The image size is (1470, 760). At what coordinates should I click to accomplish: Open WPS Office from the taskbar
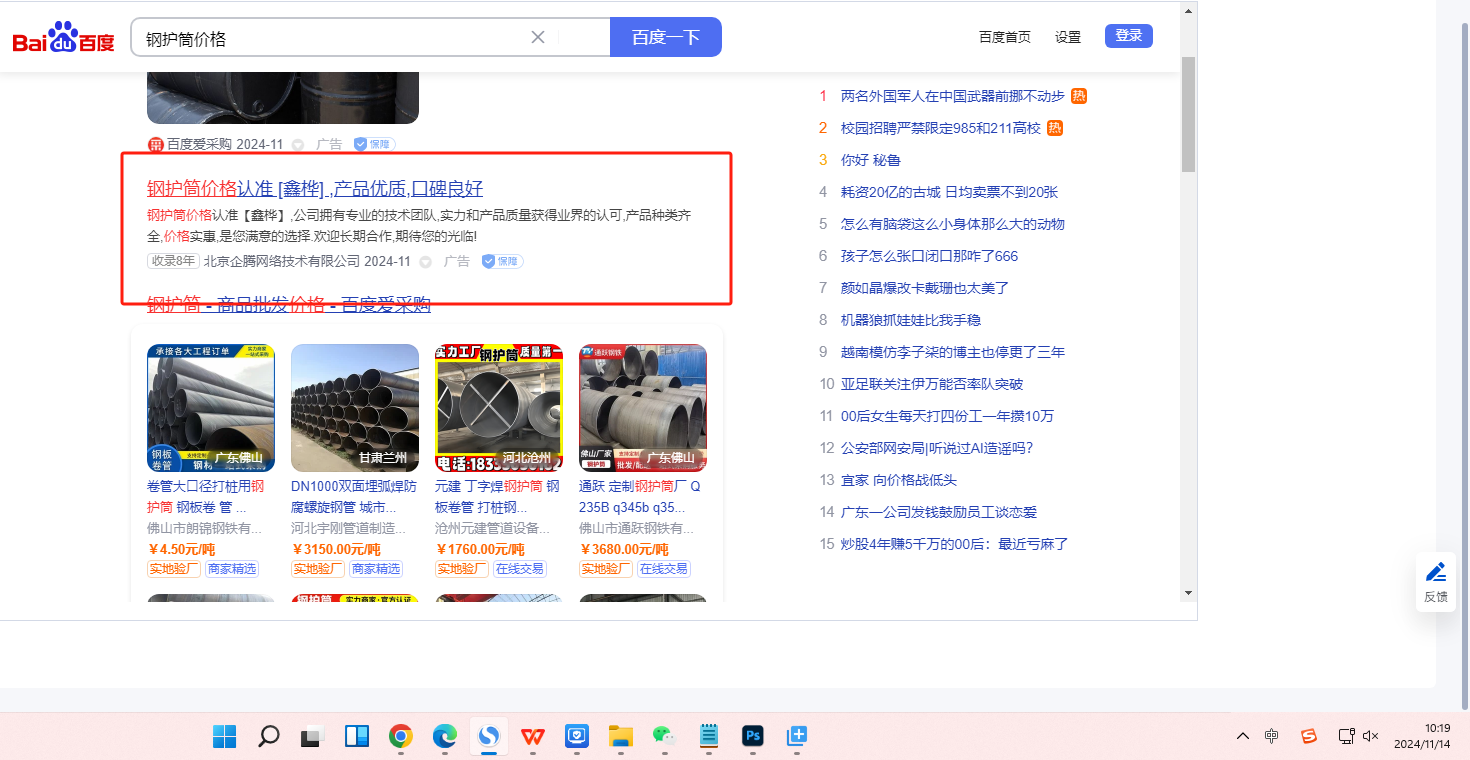(x=533, y=737)
